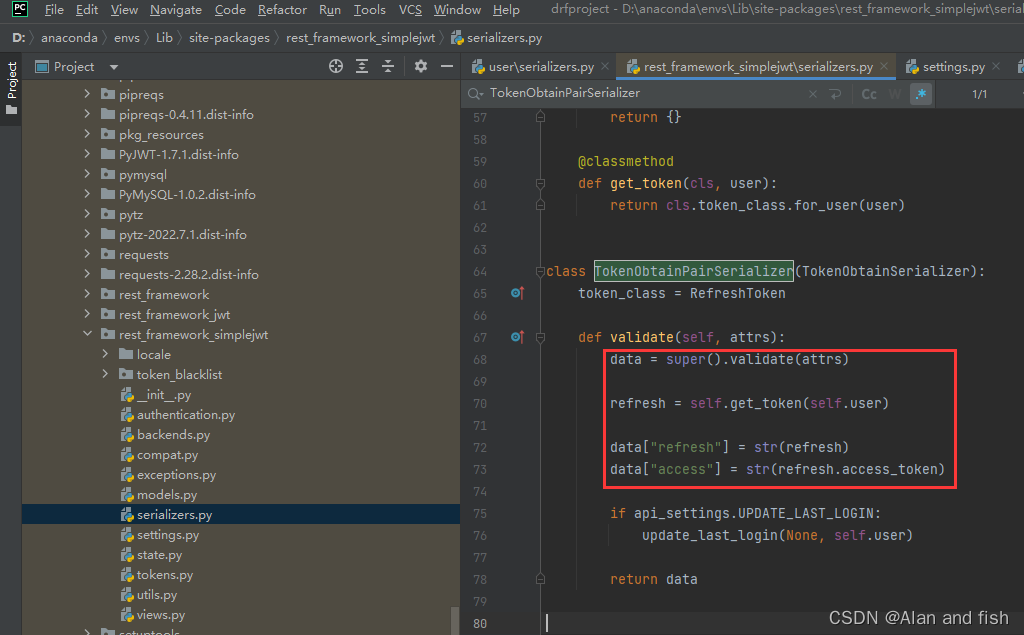Click the serializers.py breadcrumb
This screenshot has width=1024, height=635.
click(497, 38)
